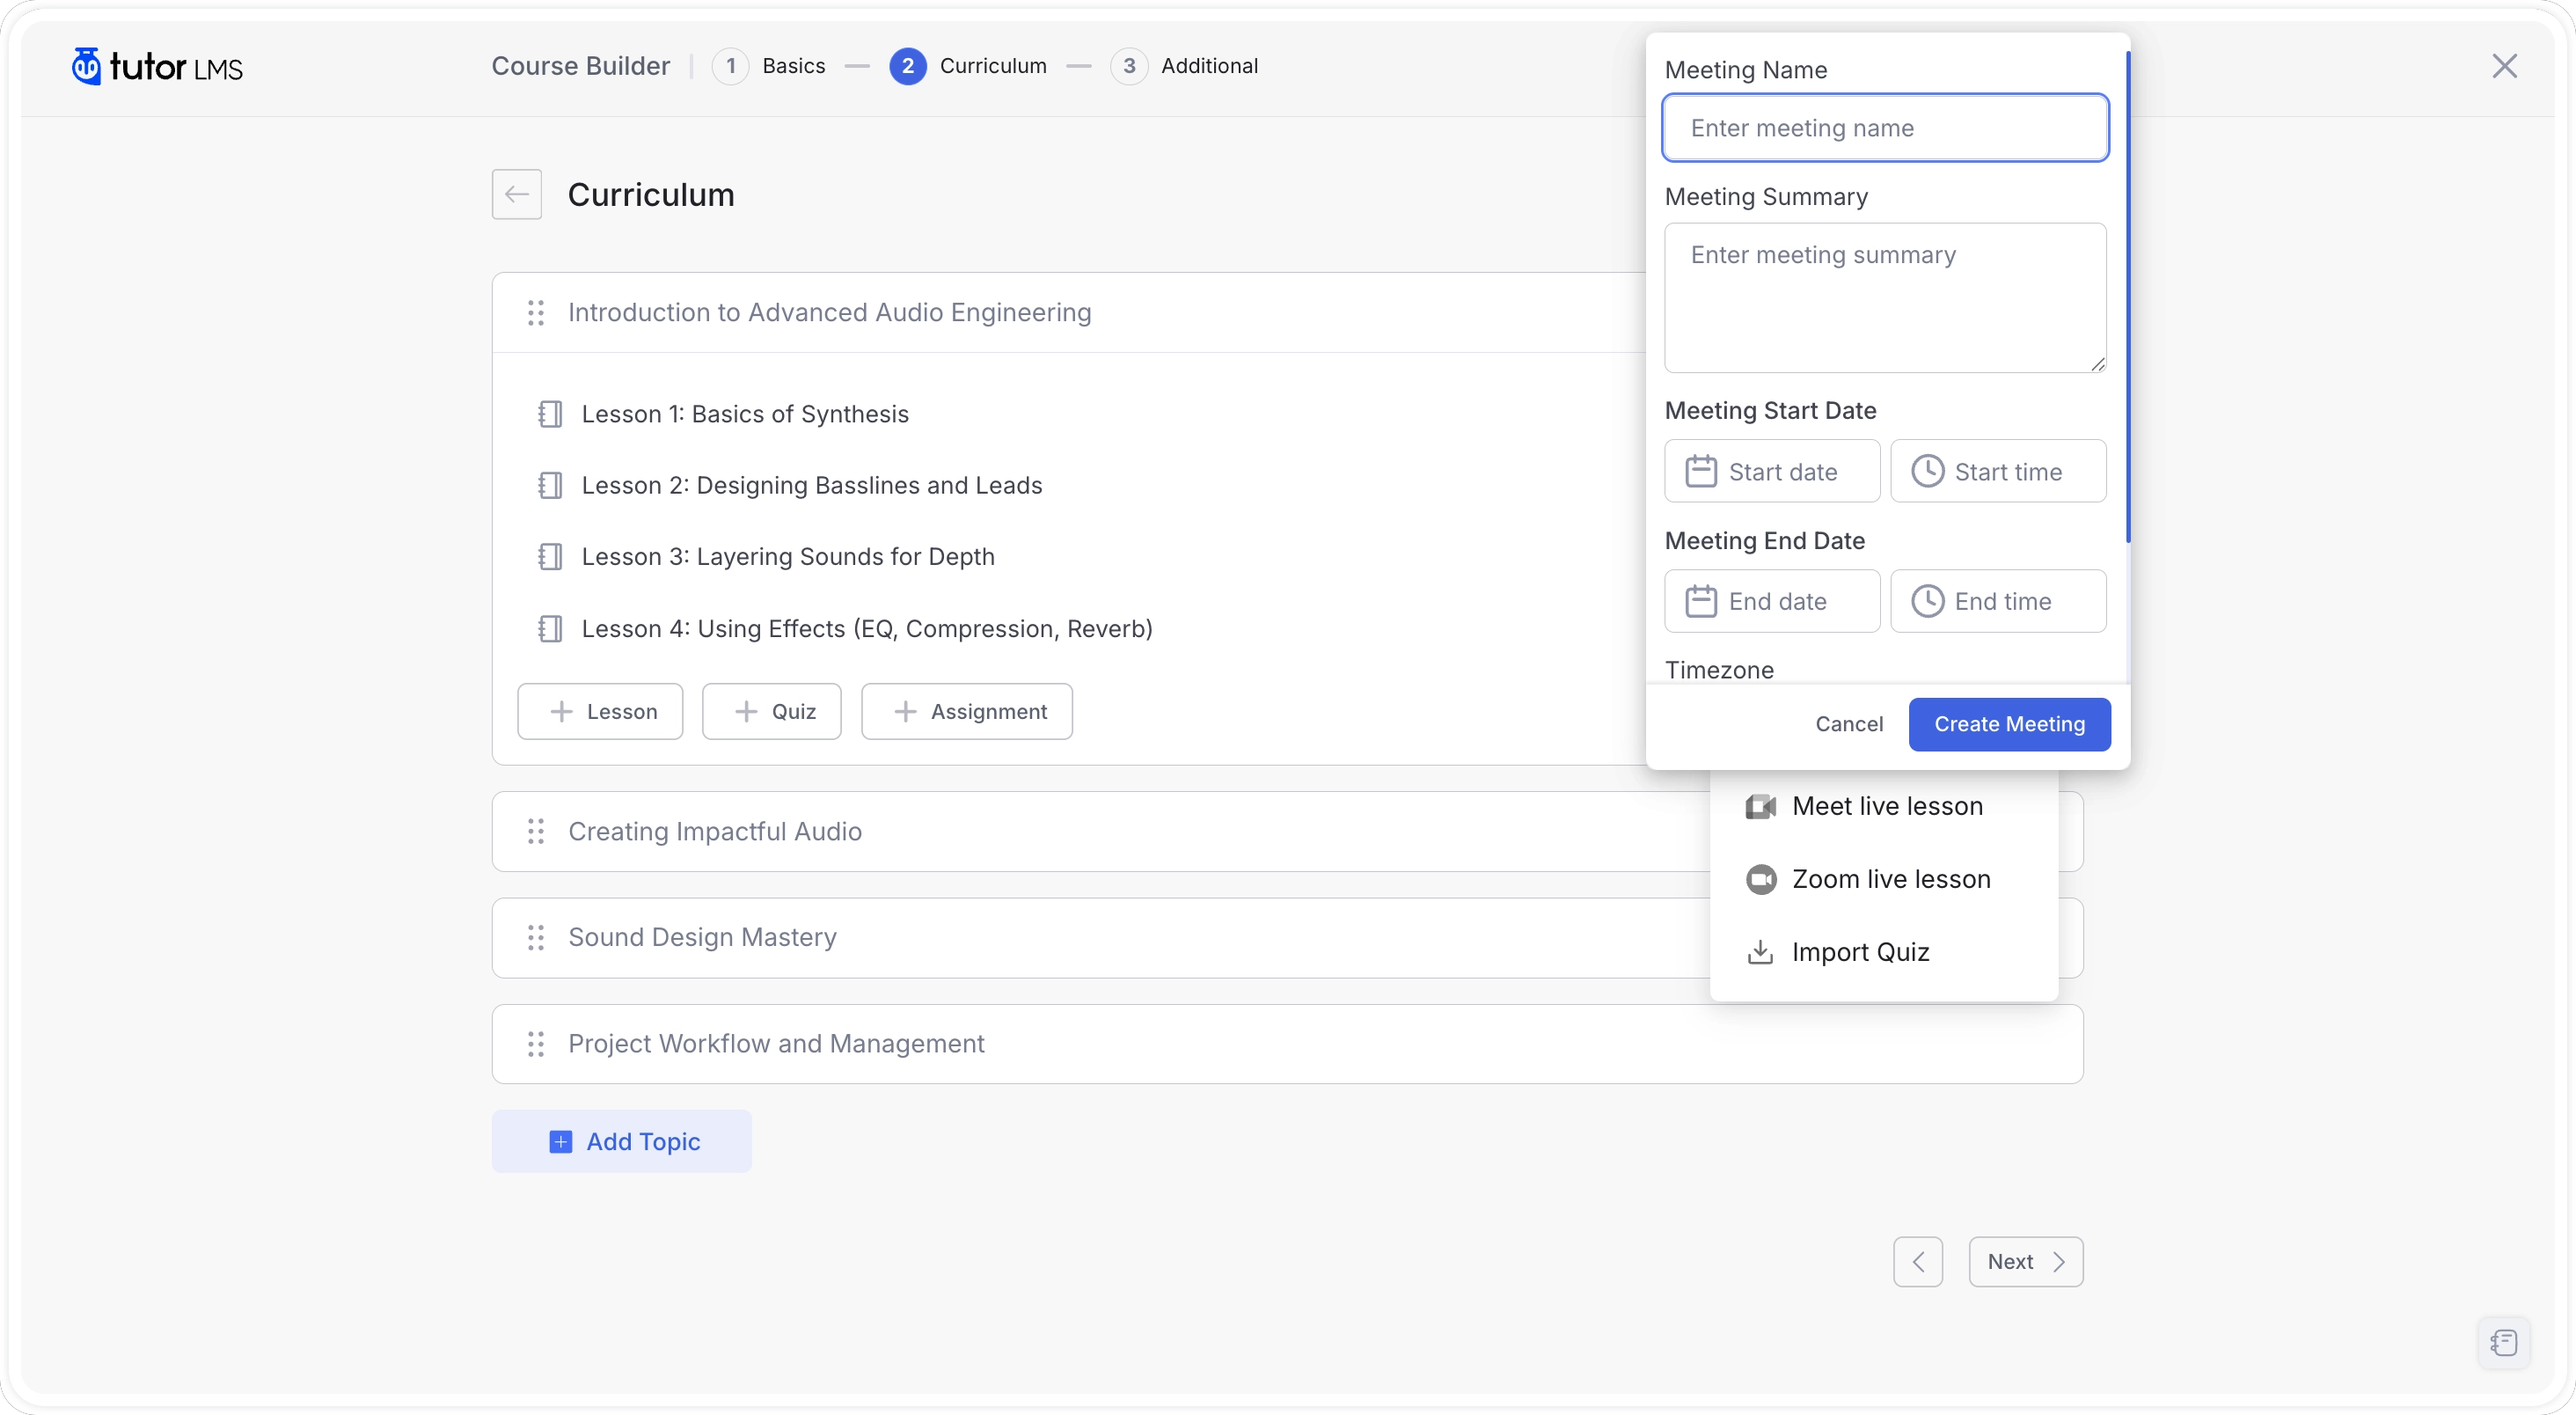2576x1415 pixels.
Task: Open Lesson 2: Designing Basslines and Leads
Action: coord(812,485)
